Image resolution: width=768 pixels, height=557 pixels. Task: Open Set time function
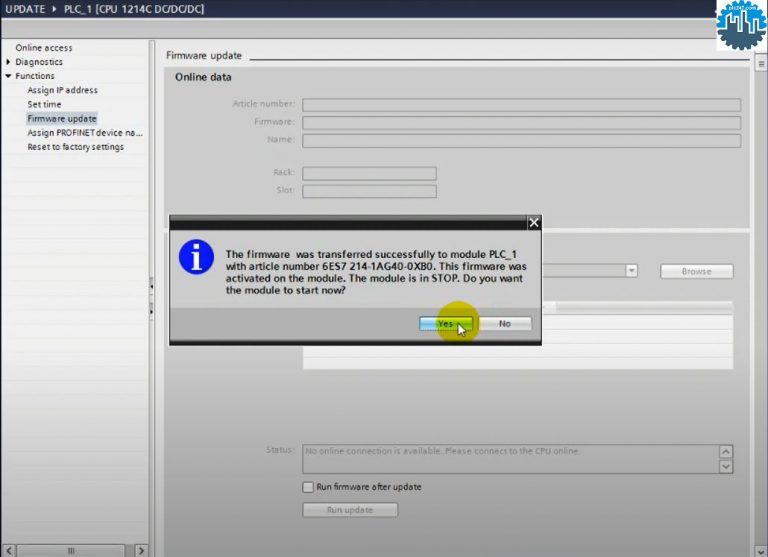[x=44, y=104]
